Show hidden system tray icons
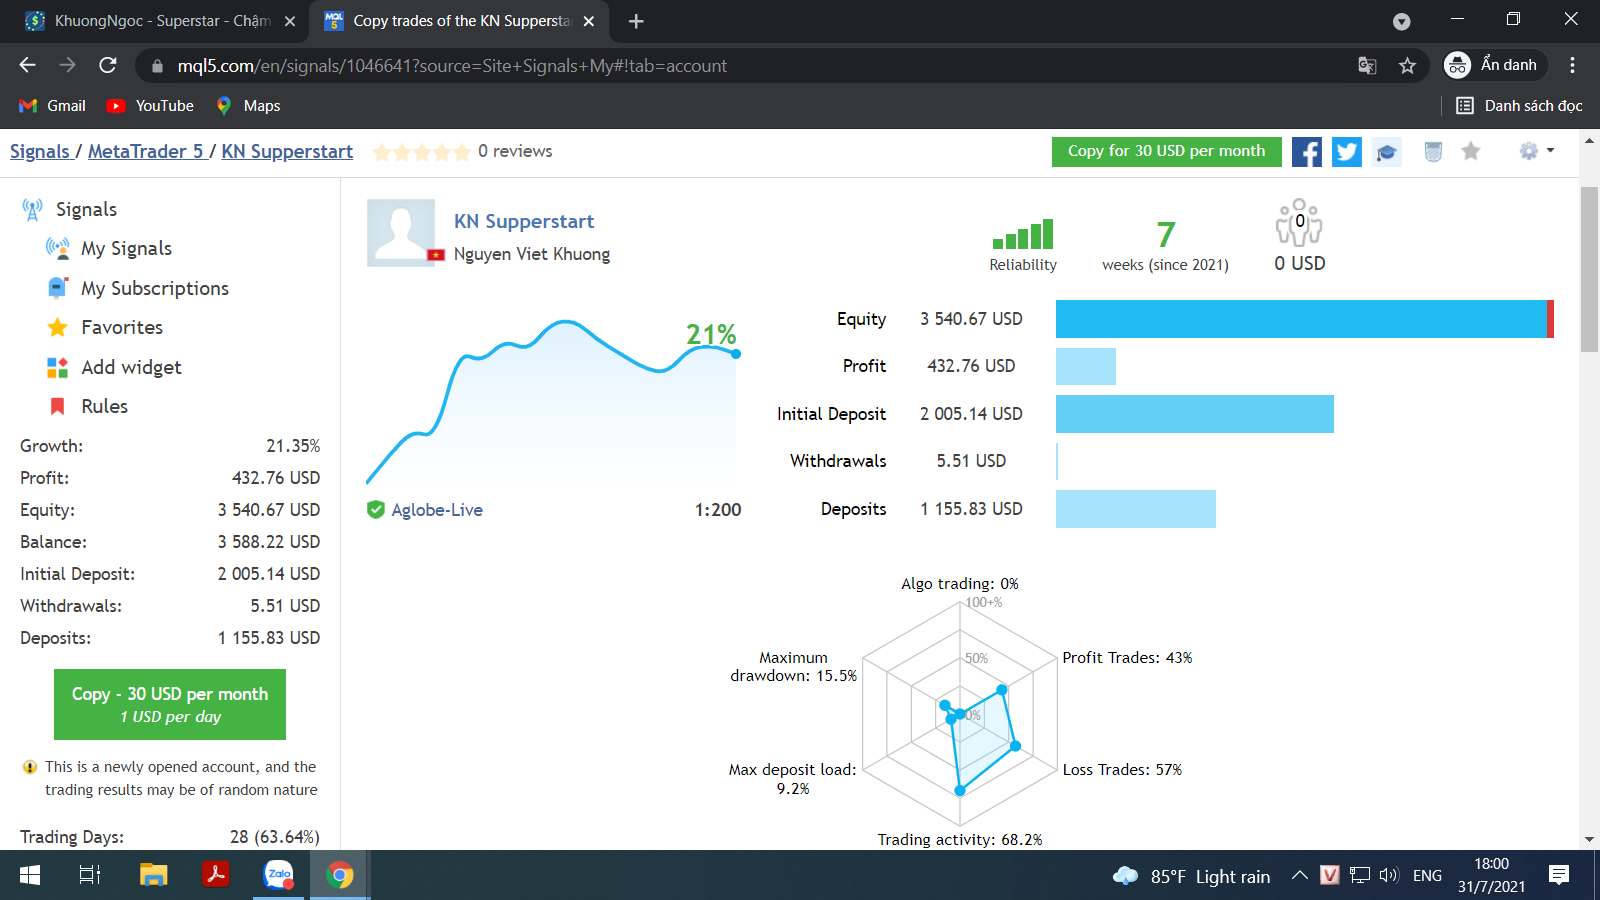1600x900 pixels. pyautogui.click(x=1299, y=876)
